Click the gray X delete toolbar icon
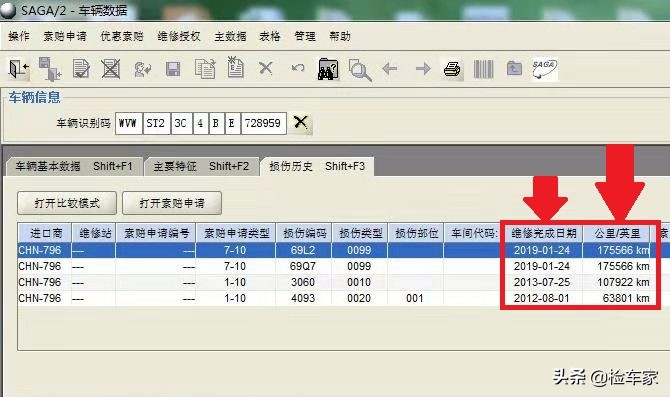This screenshot has height=397, width=670. (266, 68)
